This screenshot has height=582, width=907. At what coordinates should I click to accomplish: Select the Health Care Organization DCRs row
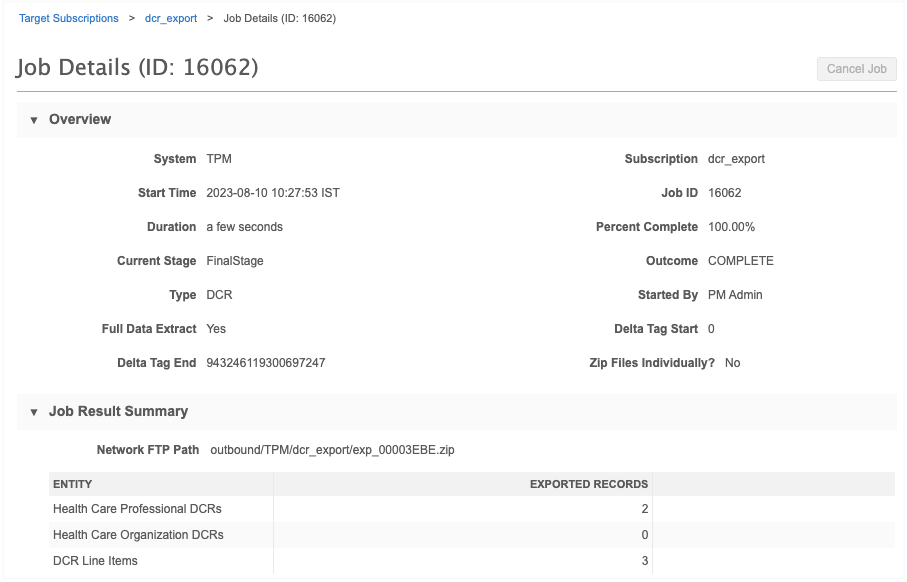coord(138,535)
